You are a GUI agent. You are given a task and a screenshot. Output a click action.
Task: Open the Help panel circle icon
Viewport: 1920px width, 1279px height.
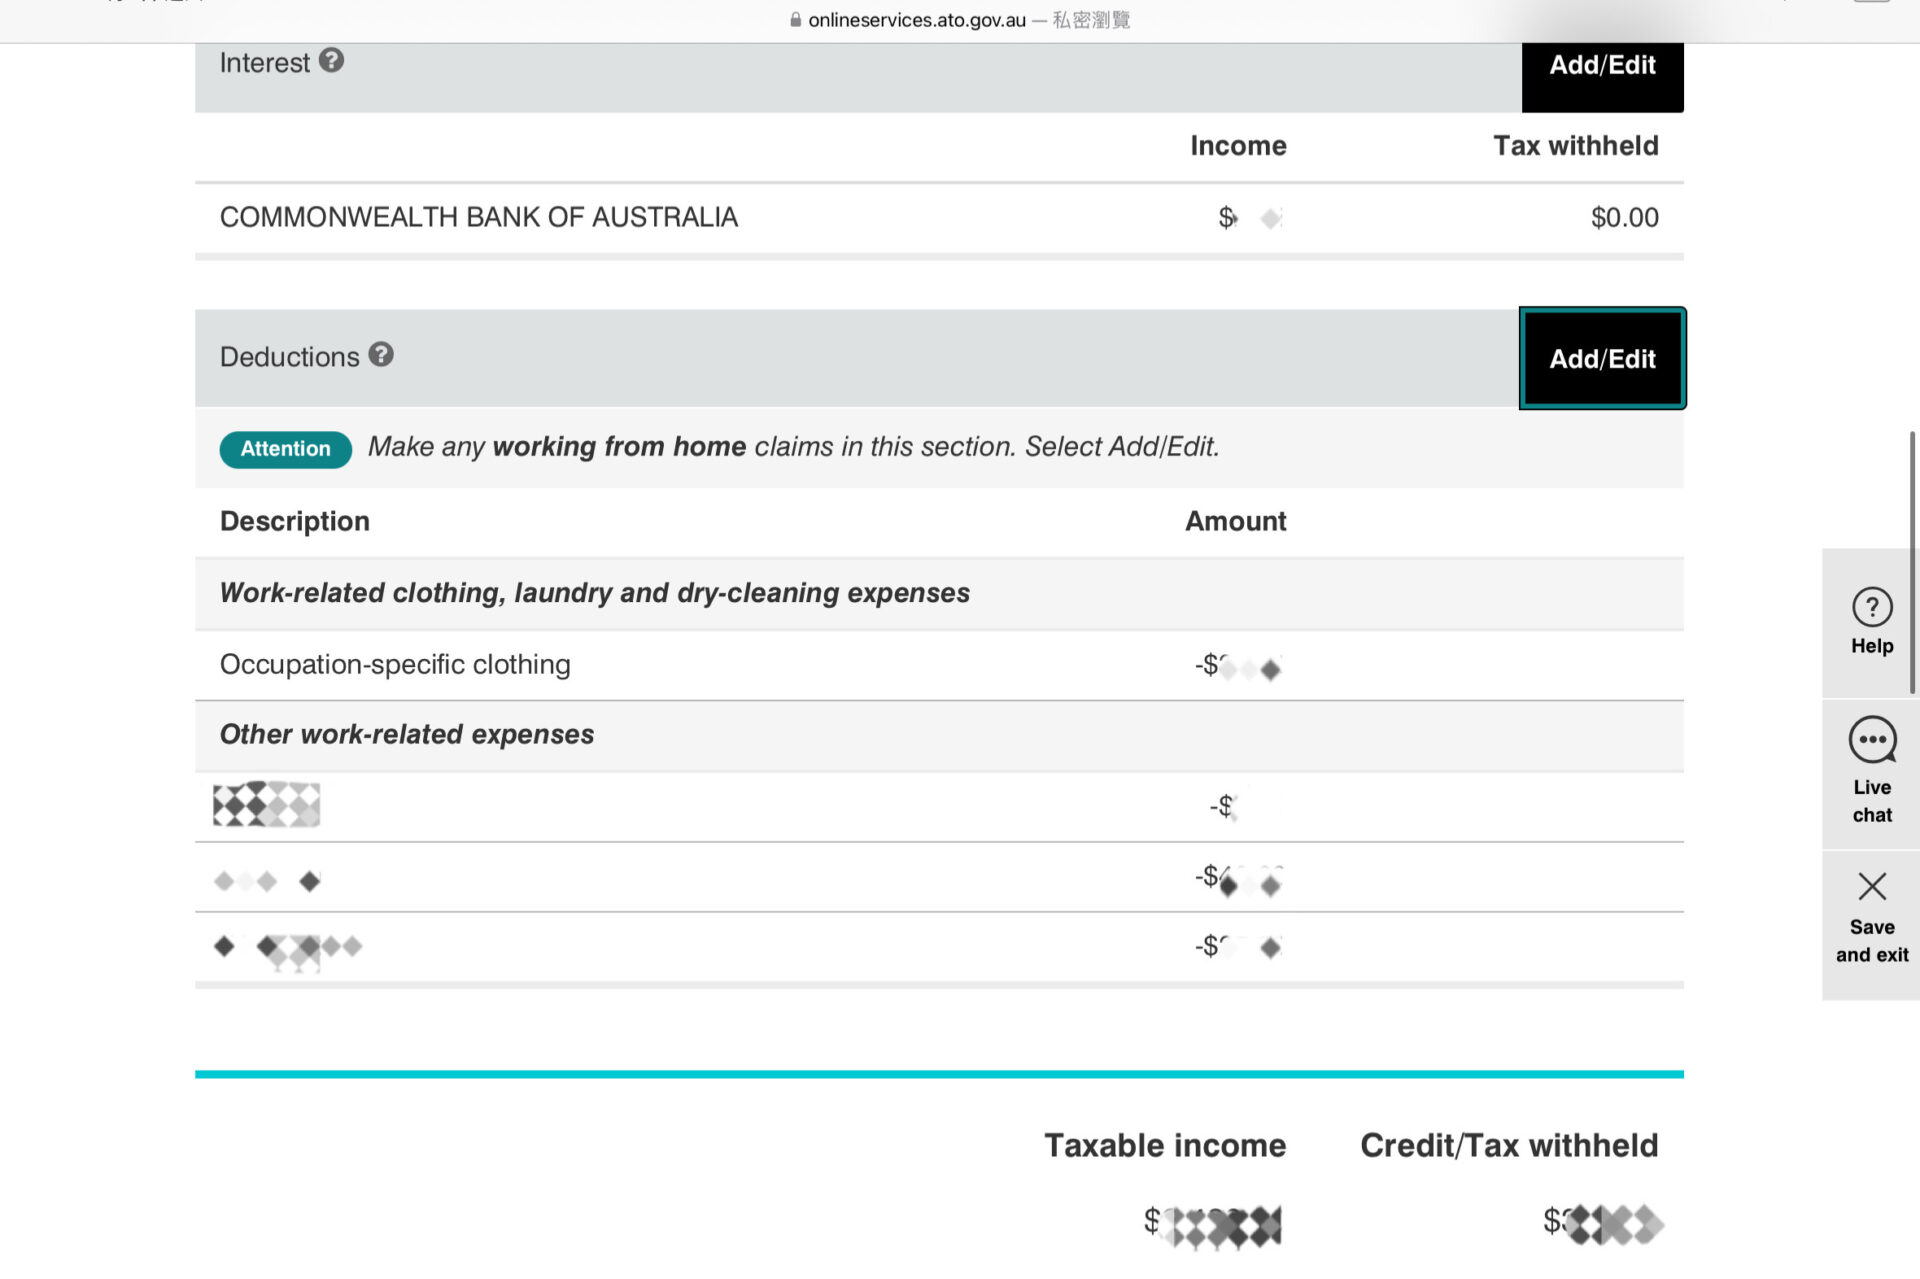pos(1871,607)
